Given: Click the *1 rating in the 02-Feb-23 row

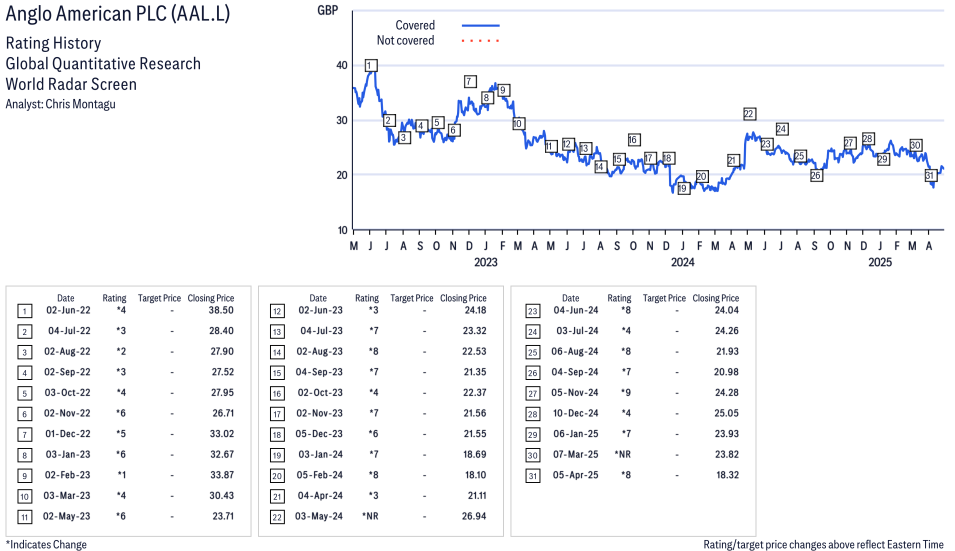Looking at the screenshot, I should click(122, 475).
